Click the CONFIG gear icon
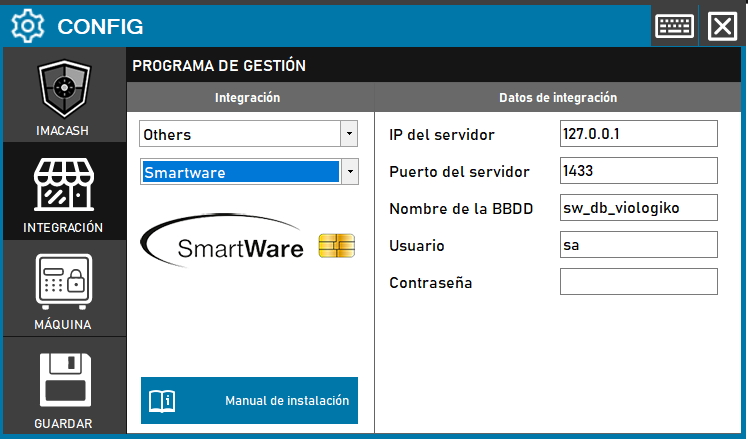 pos(26,26)
